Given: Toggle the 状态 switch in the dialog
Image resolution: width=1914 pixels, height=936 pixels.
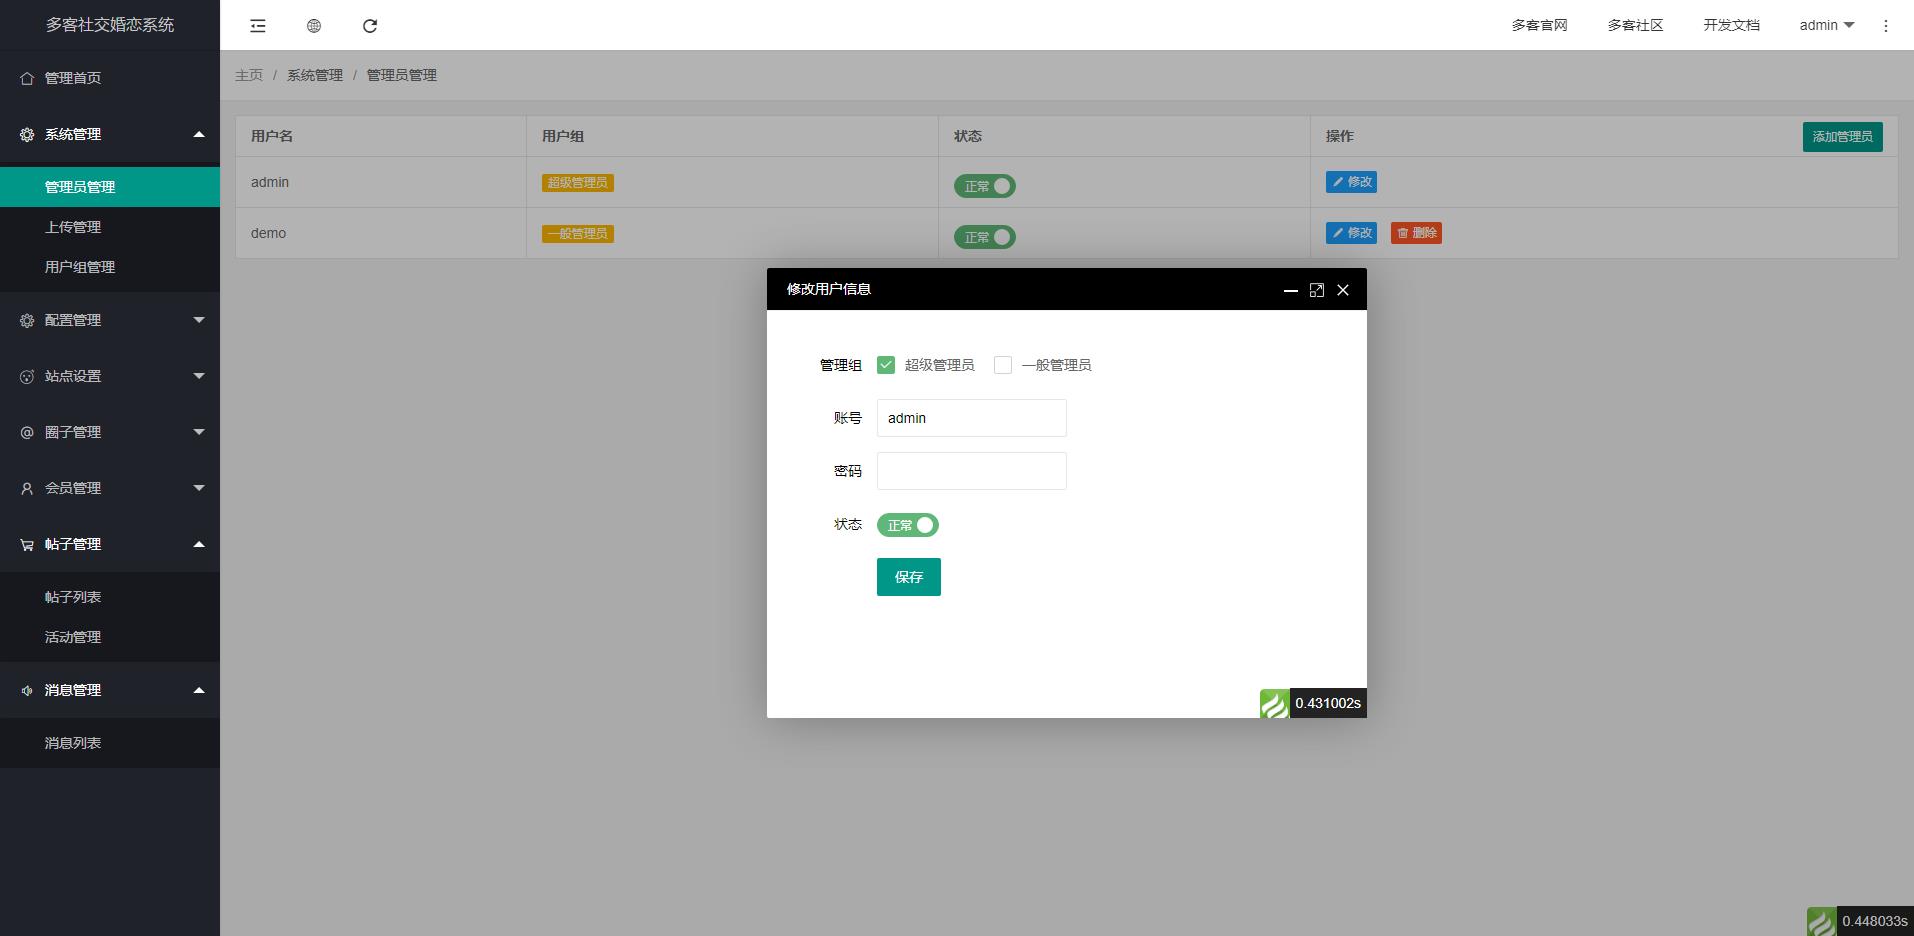Looking at the screenshot, I should coord(907,525).
